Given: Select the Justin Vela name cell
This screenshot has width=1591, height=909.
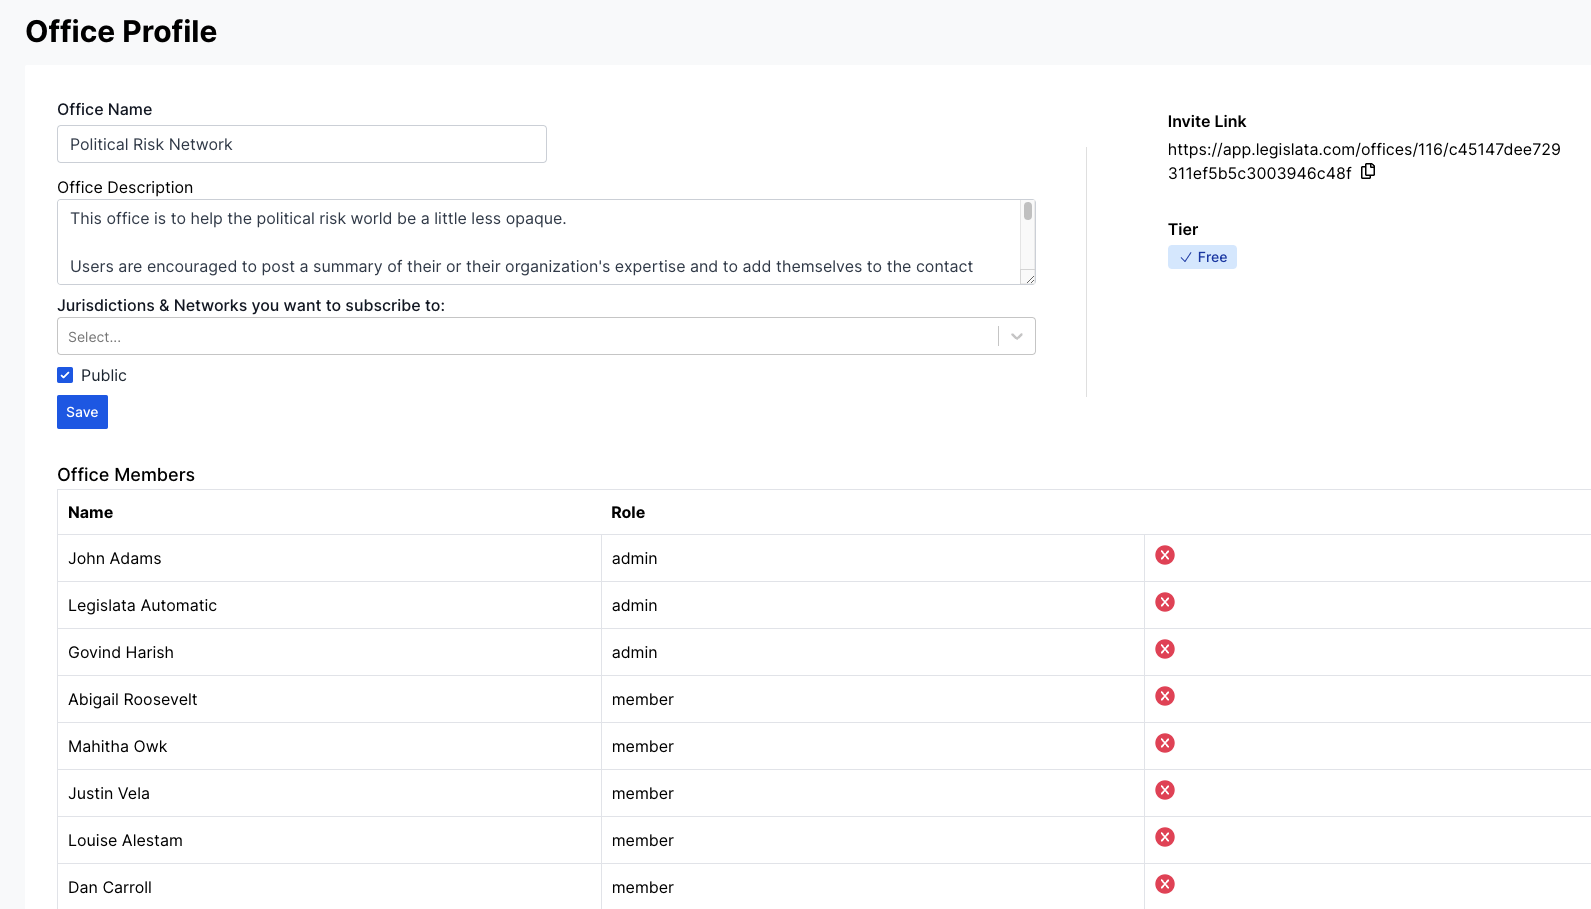Looking at the screenshot, I should click(329, 793).
